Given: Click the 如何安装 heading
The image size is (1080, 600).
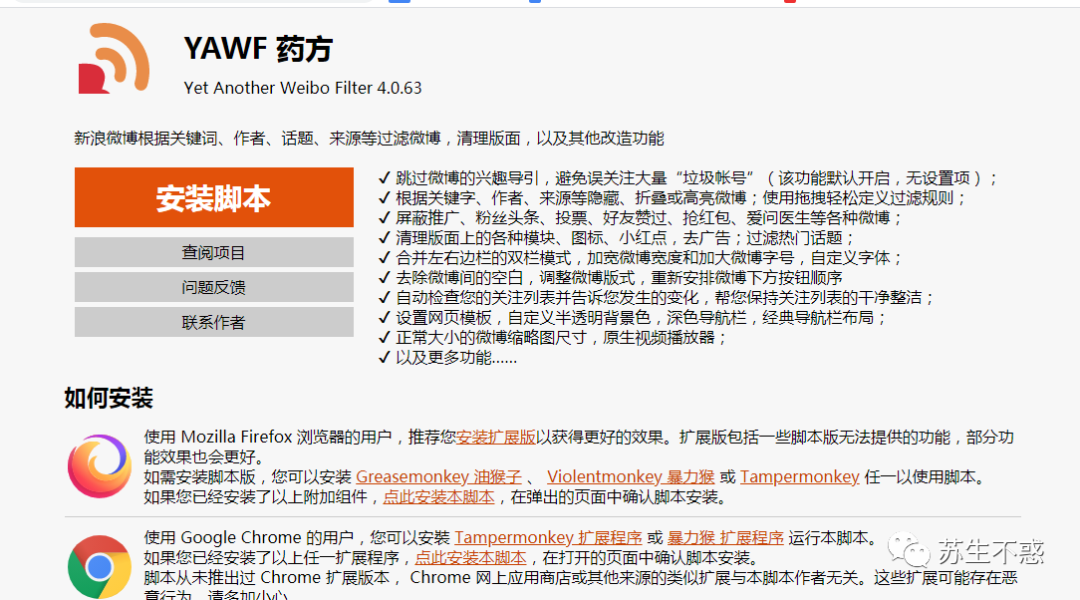Looking at the screenshot, I should pos(109,398).
